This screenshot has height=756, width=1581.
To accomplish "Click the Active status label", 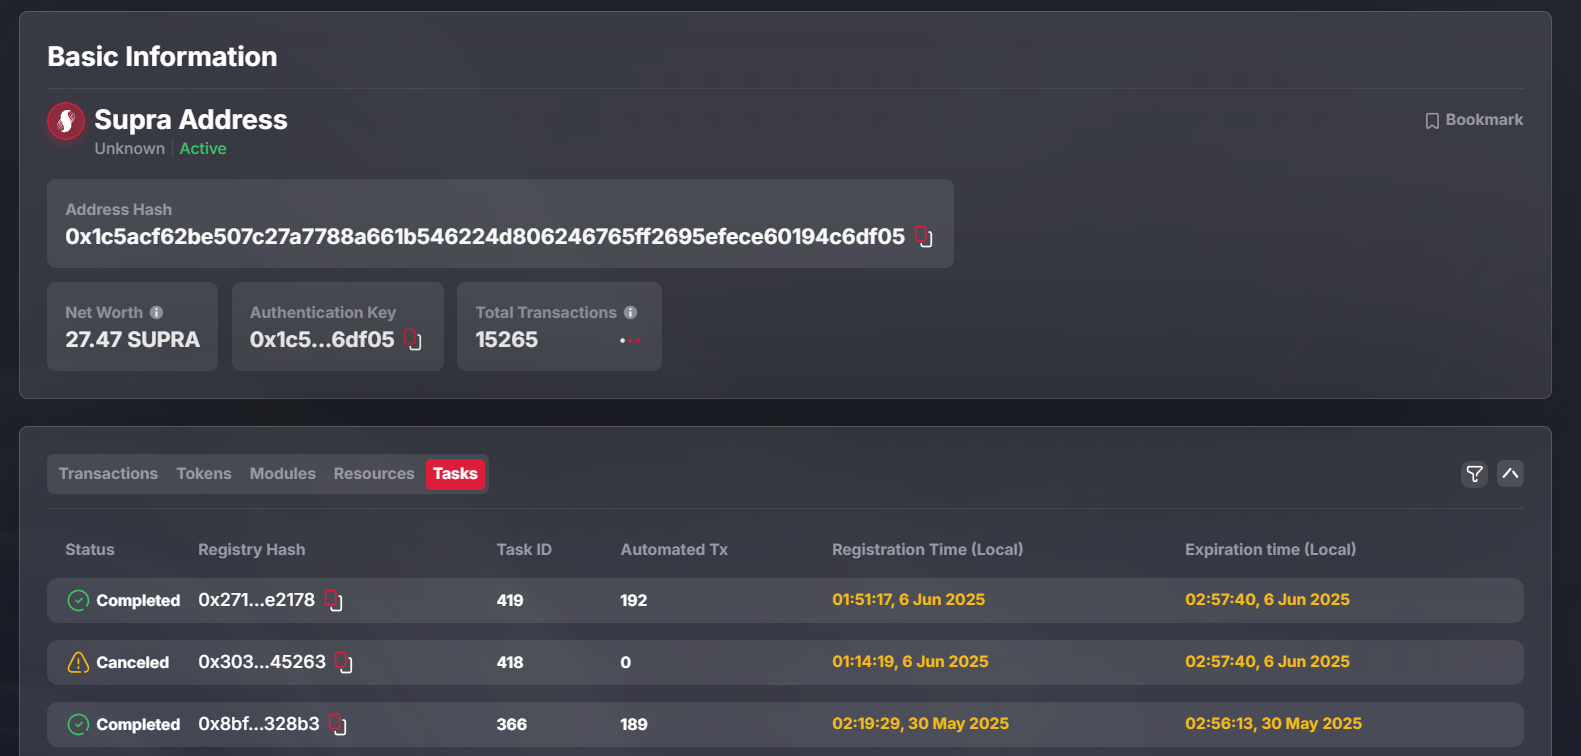I will click(x=203, y=149).
